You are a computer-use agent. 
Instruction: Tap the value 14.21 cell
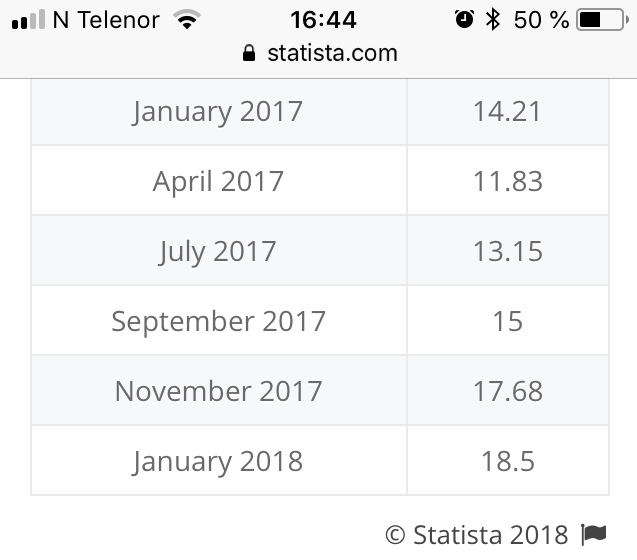[508, 111]
